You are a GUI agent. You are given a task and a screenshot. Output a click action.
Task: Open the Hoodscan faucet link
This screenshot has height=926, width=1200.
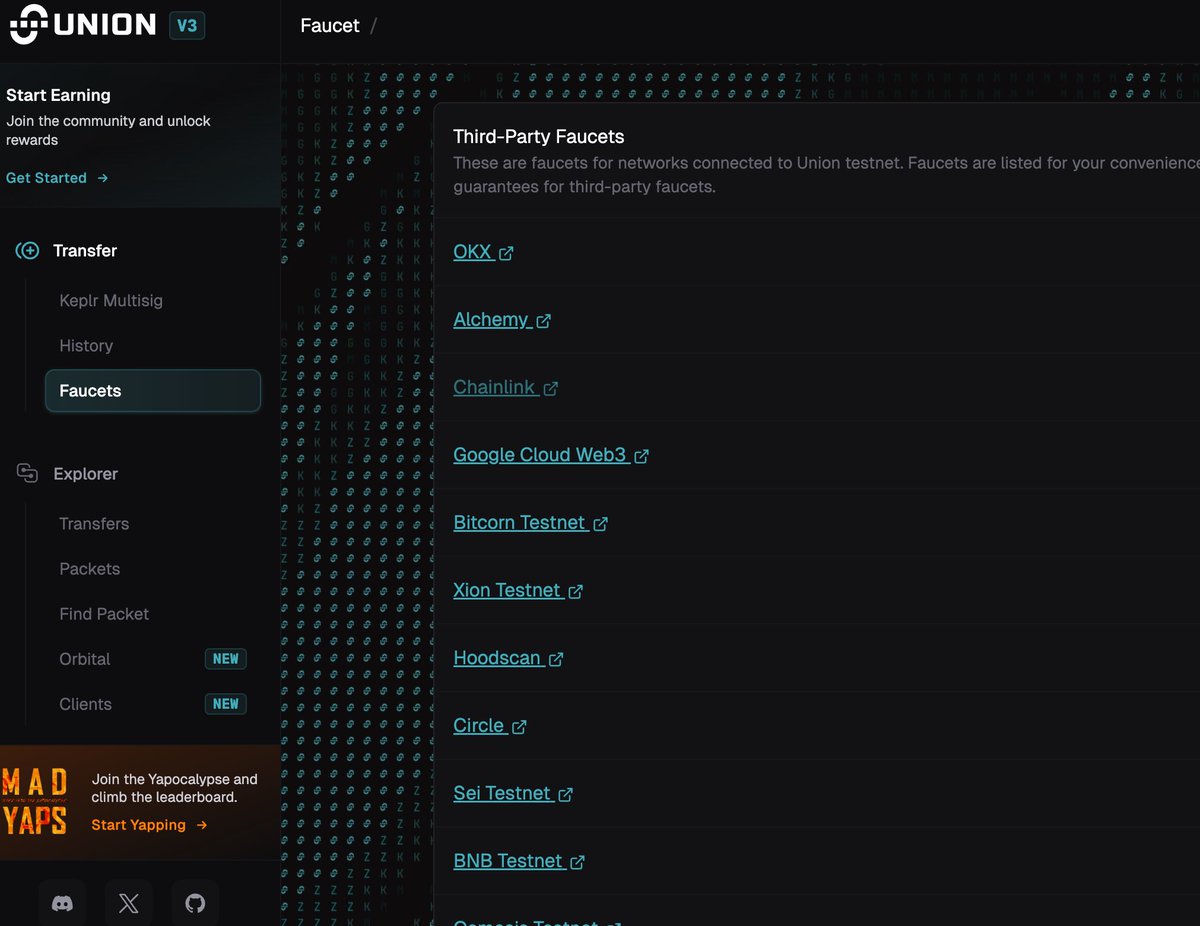click(497, 658)
